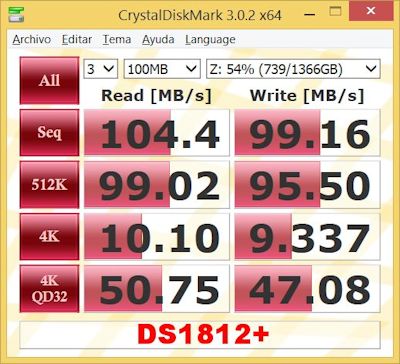Run the 4K random test
This screenshot has height=364, width=400.
coord(49,237)
